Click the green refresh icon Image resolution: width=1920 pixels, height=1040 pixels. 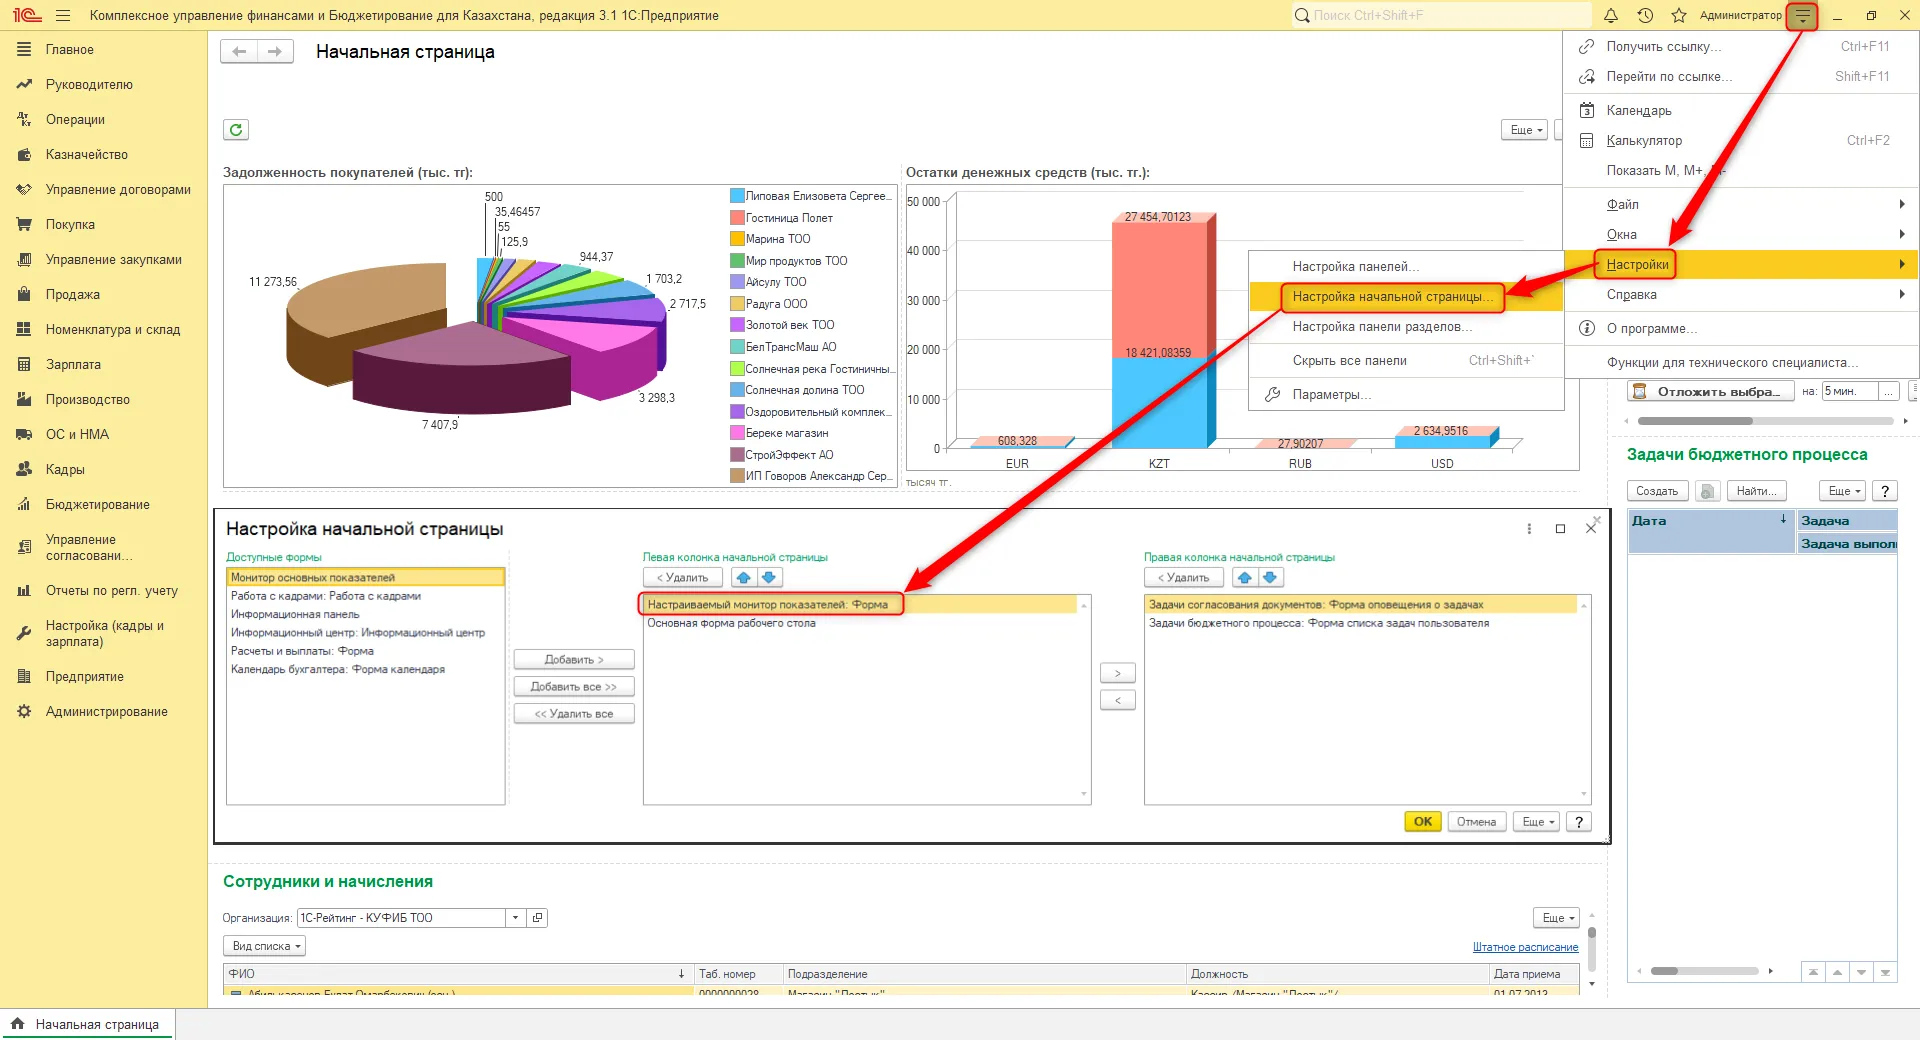[236, 129]
